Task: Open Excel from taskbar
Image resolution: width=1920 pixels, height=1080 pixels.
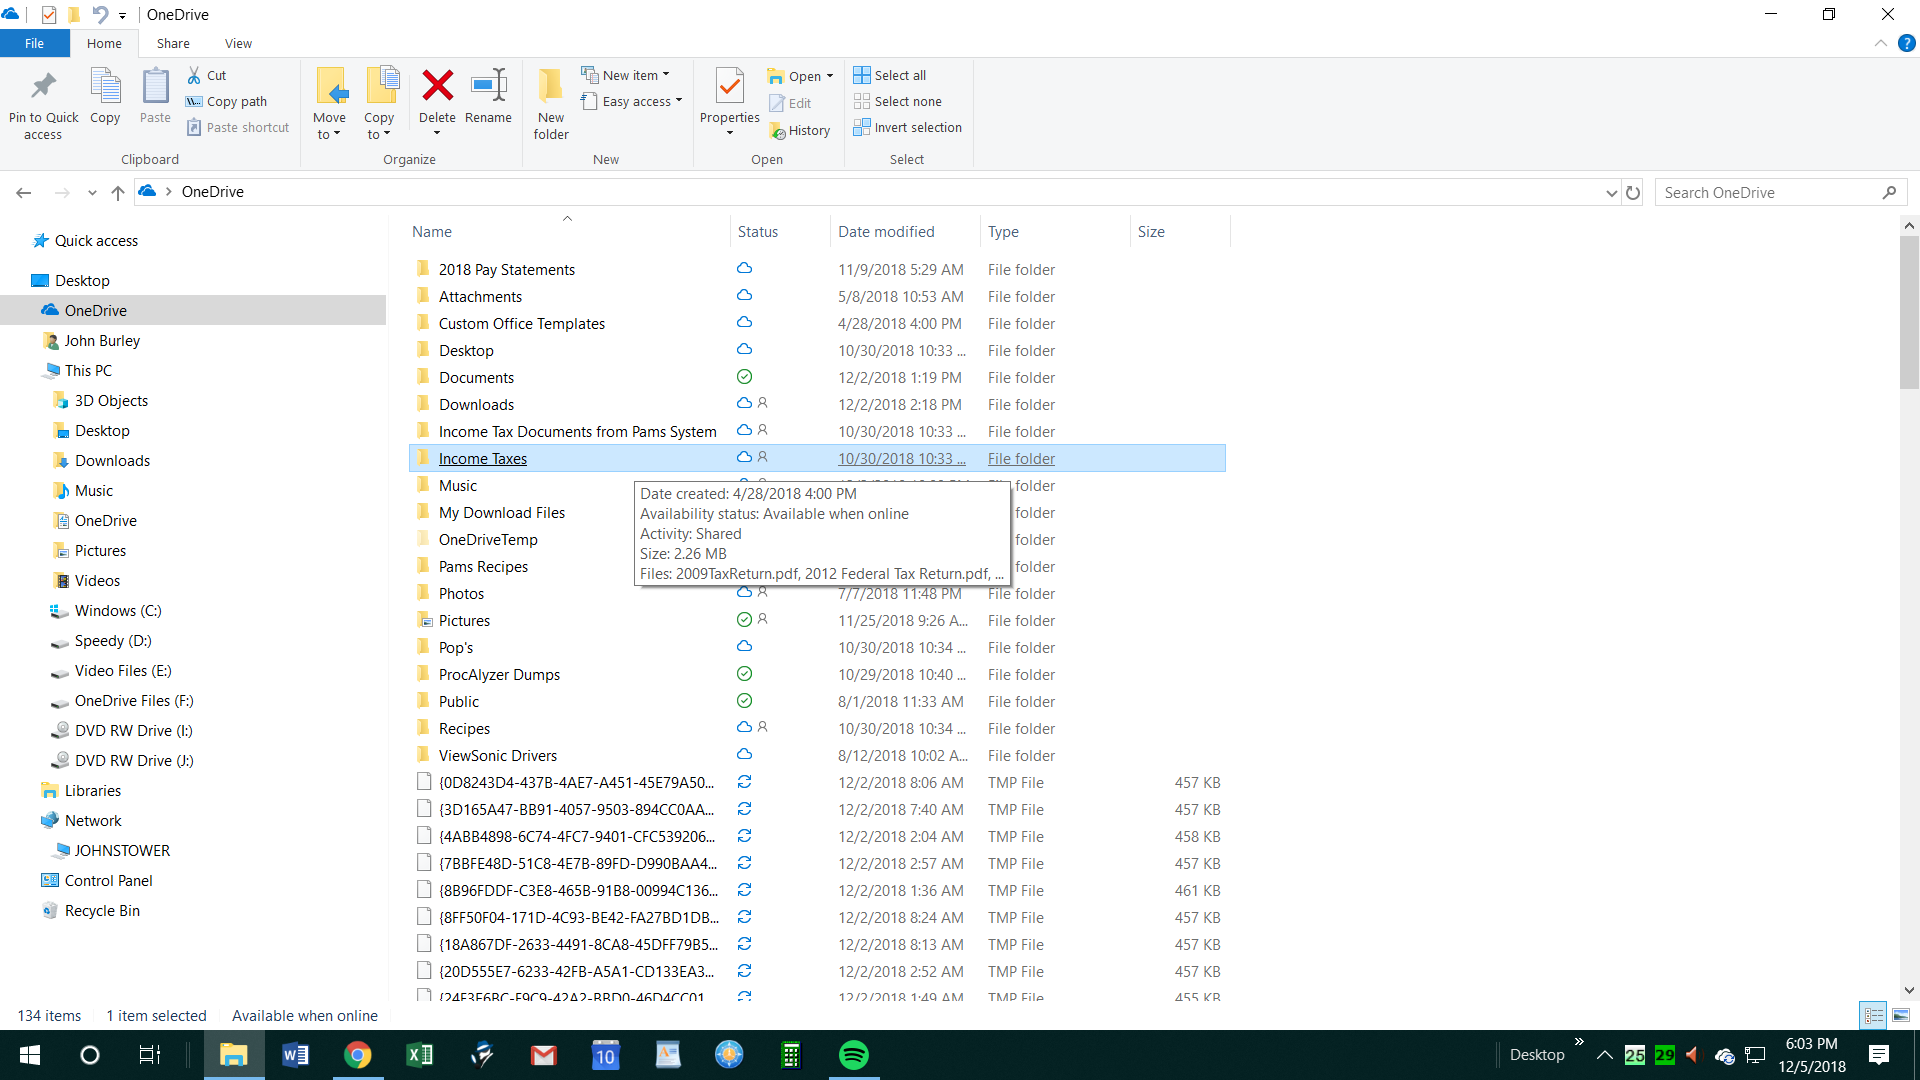Action: pyautogui.click(x=419, y=1055)
